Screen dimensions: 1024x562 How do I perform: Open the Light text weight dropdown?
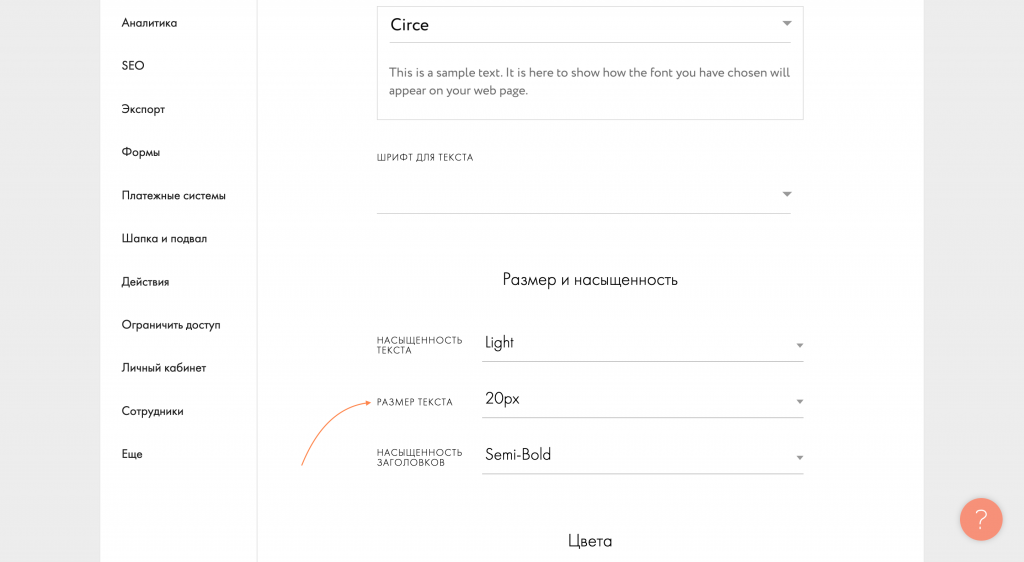pyautogui.click(x=642, y=343)
